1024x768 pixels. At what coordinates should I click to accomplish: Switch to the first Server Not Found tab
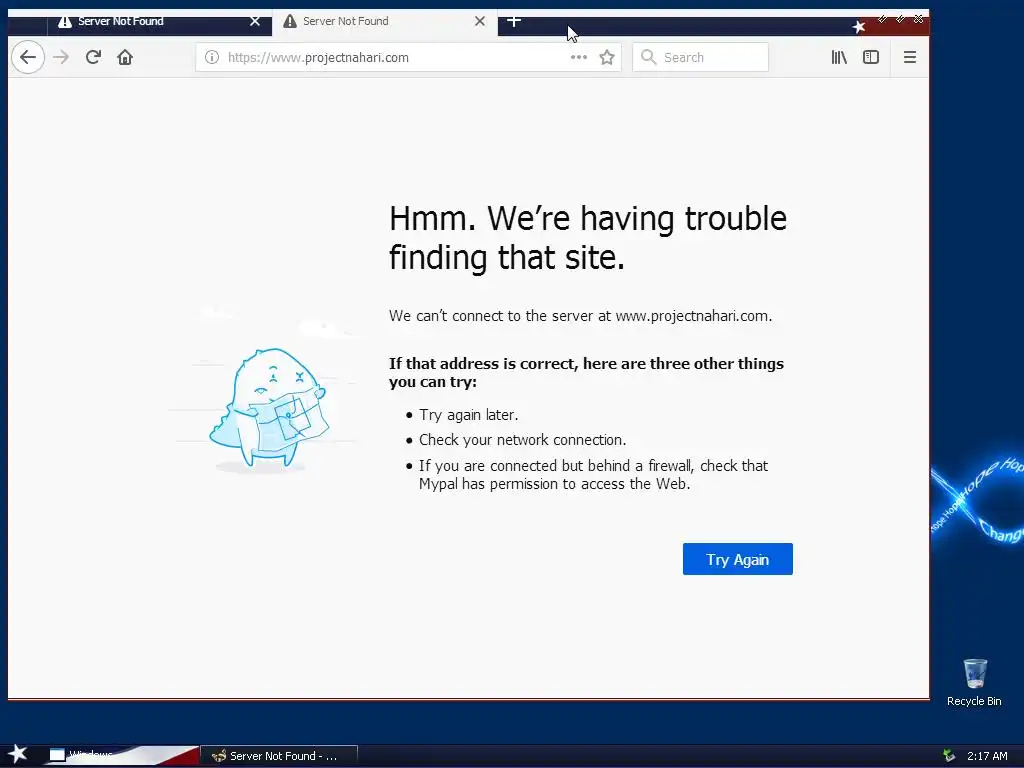point(159,23)
